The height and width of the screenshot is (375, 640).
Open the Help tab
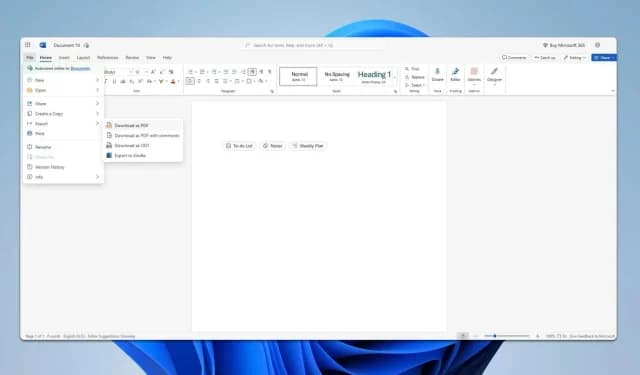pos(167,58)
